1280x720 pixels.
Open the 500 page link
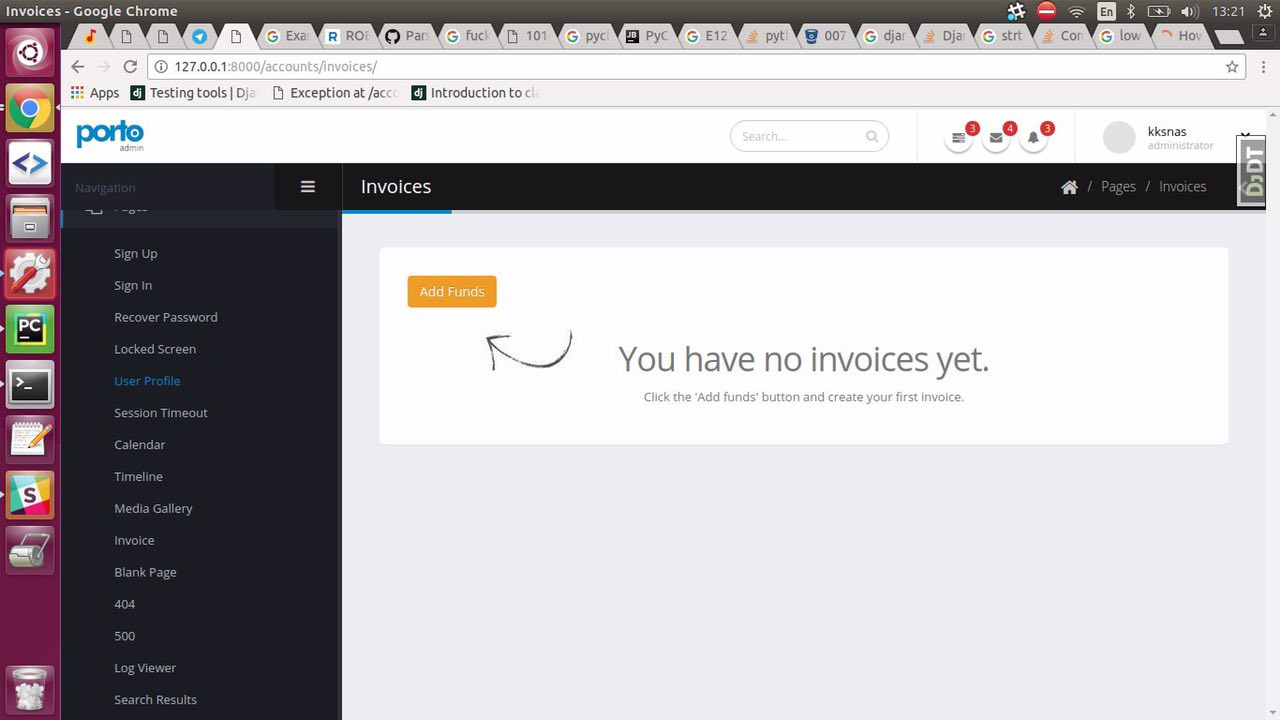(125, 637)
